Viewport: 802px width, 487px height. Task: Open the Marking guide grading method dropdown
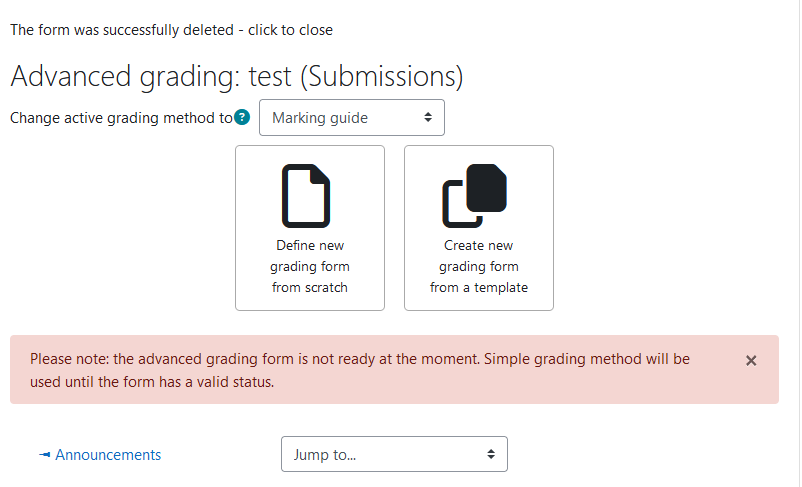[x=352, y=118]
